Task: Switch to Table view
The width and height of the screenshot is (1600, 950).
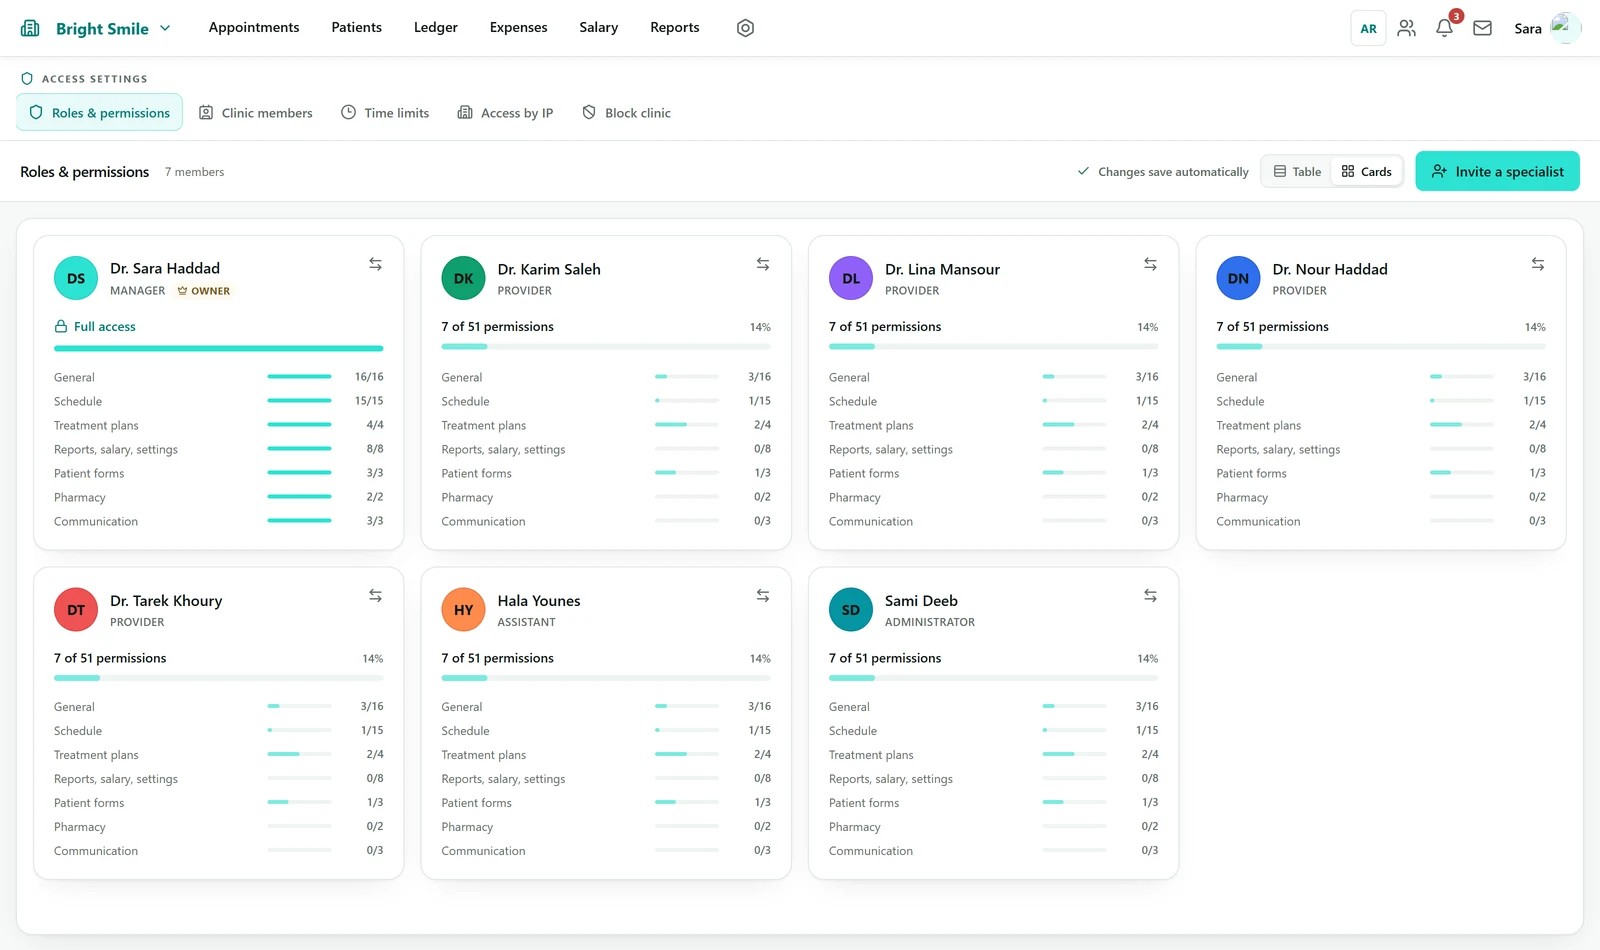Action: pyautogui.click(x=1297, y=171)
